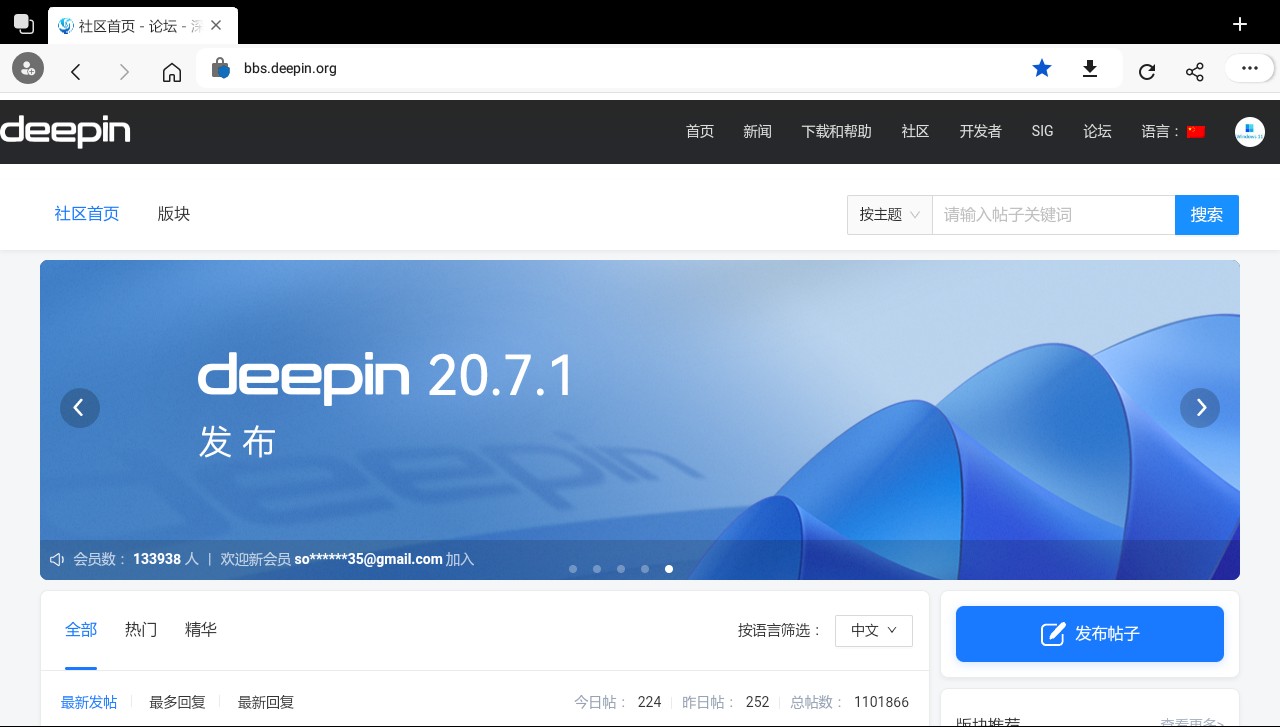
Task: Open 首页 in the top navigation
Action: click(700, 131)
